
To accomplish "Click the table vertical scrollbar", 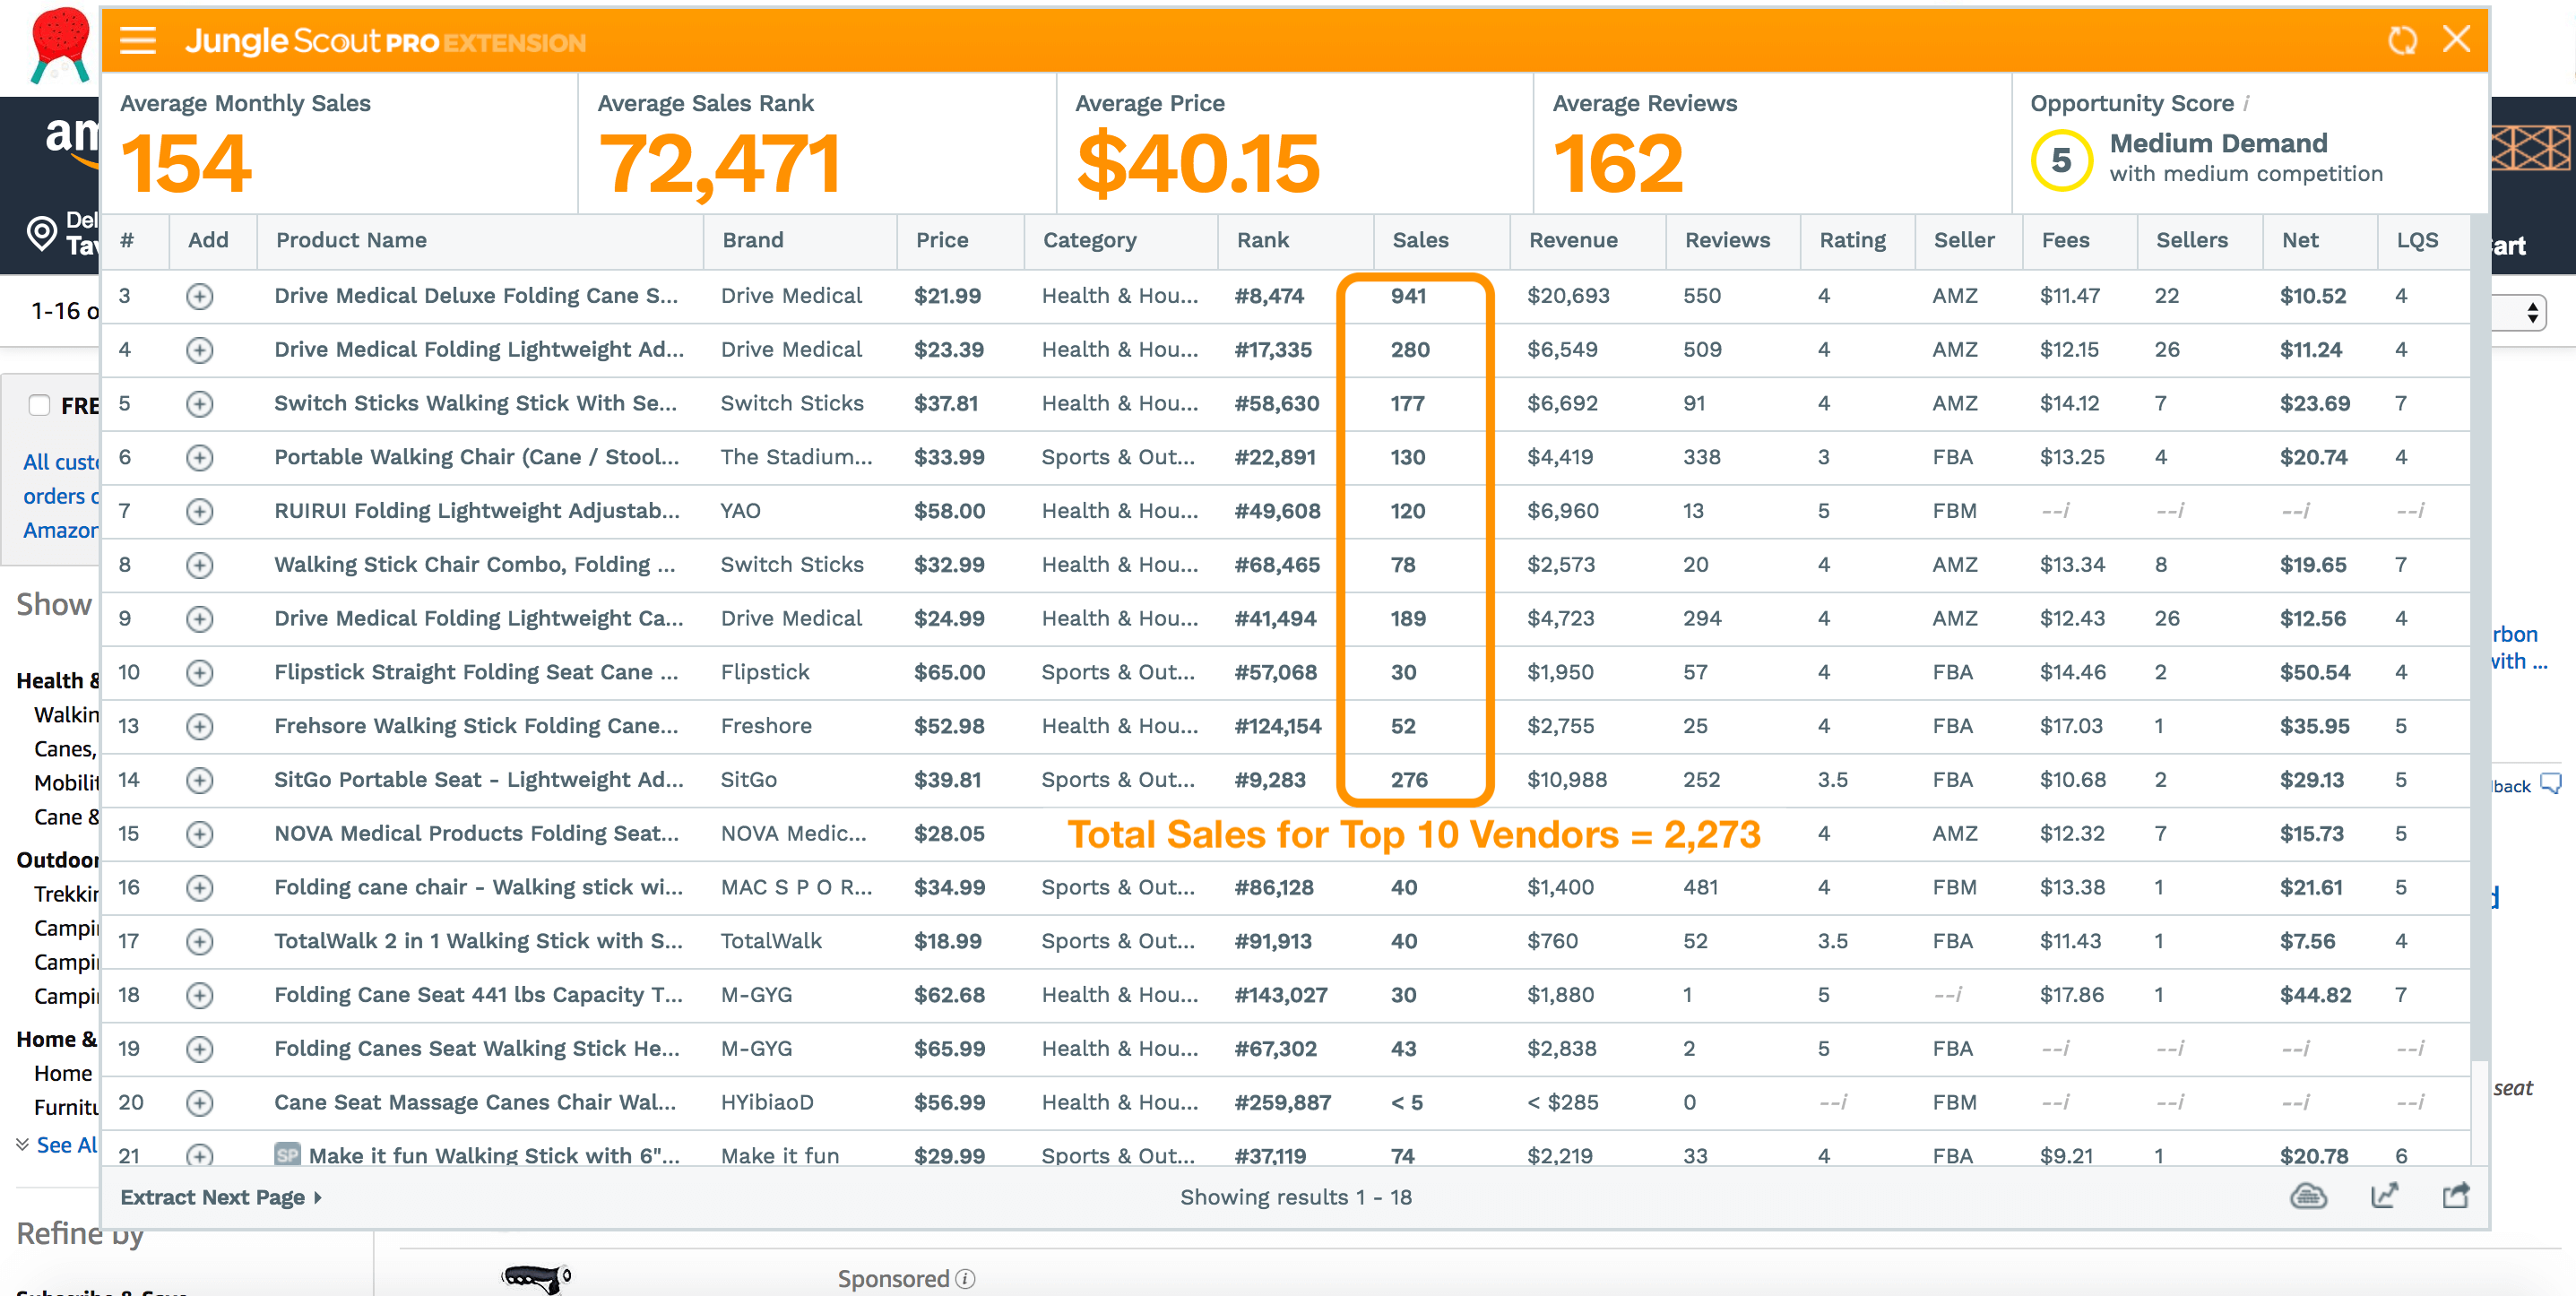I will (x=2479, y=640).
